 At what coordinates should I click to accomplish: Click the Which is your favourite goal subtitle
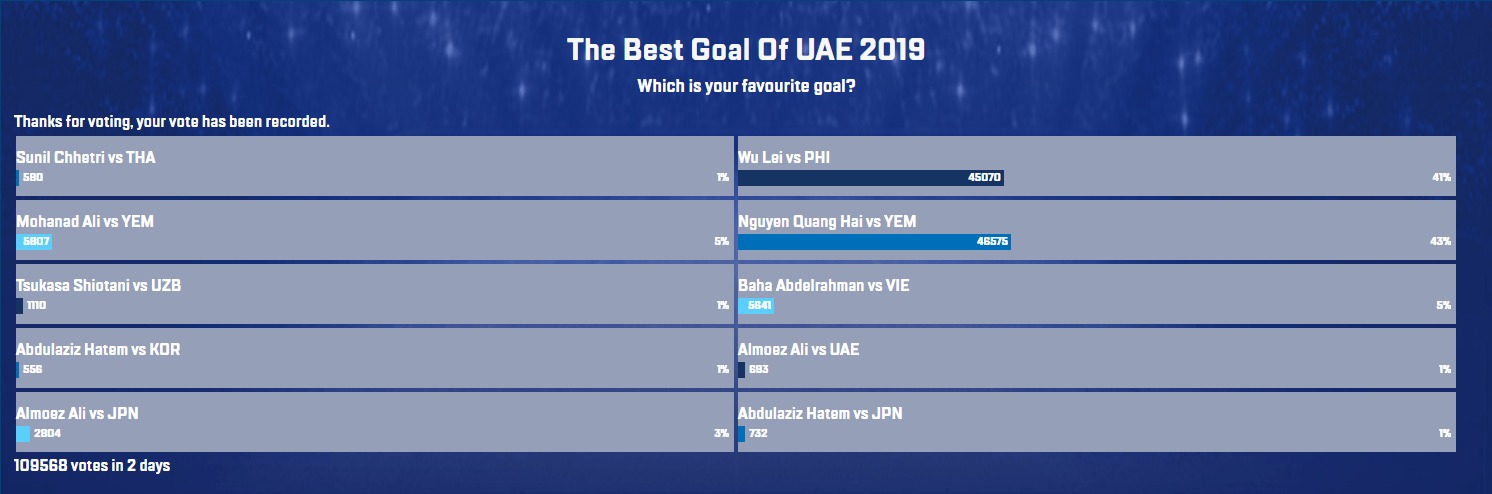click(746, 87)
